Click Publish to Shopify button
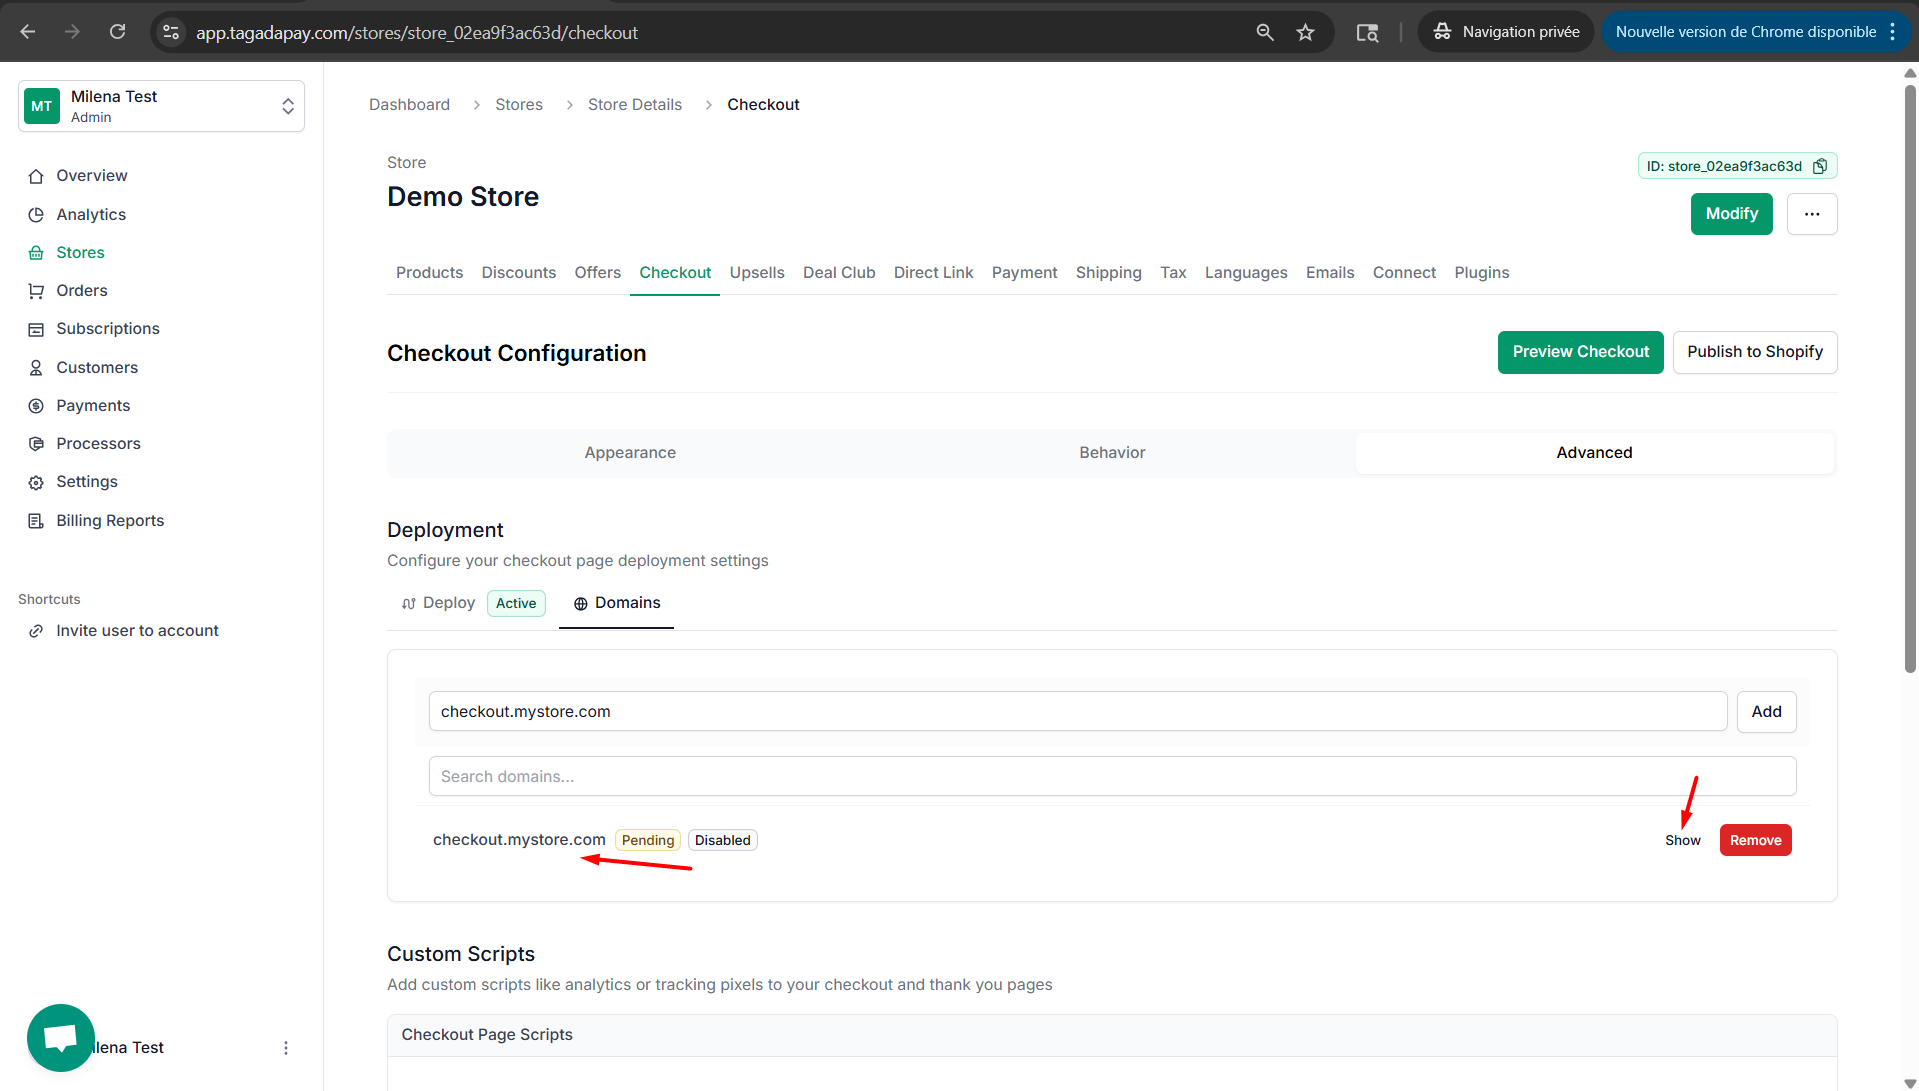This screenshot has width=1919, height=1091. click(1754, 352)
